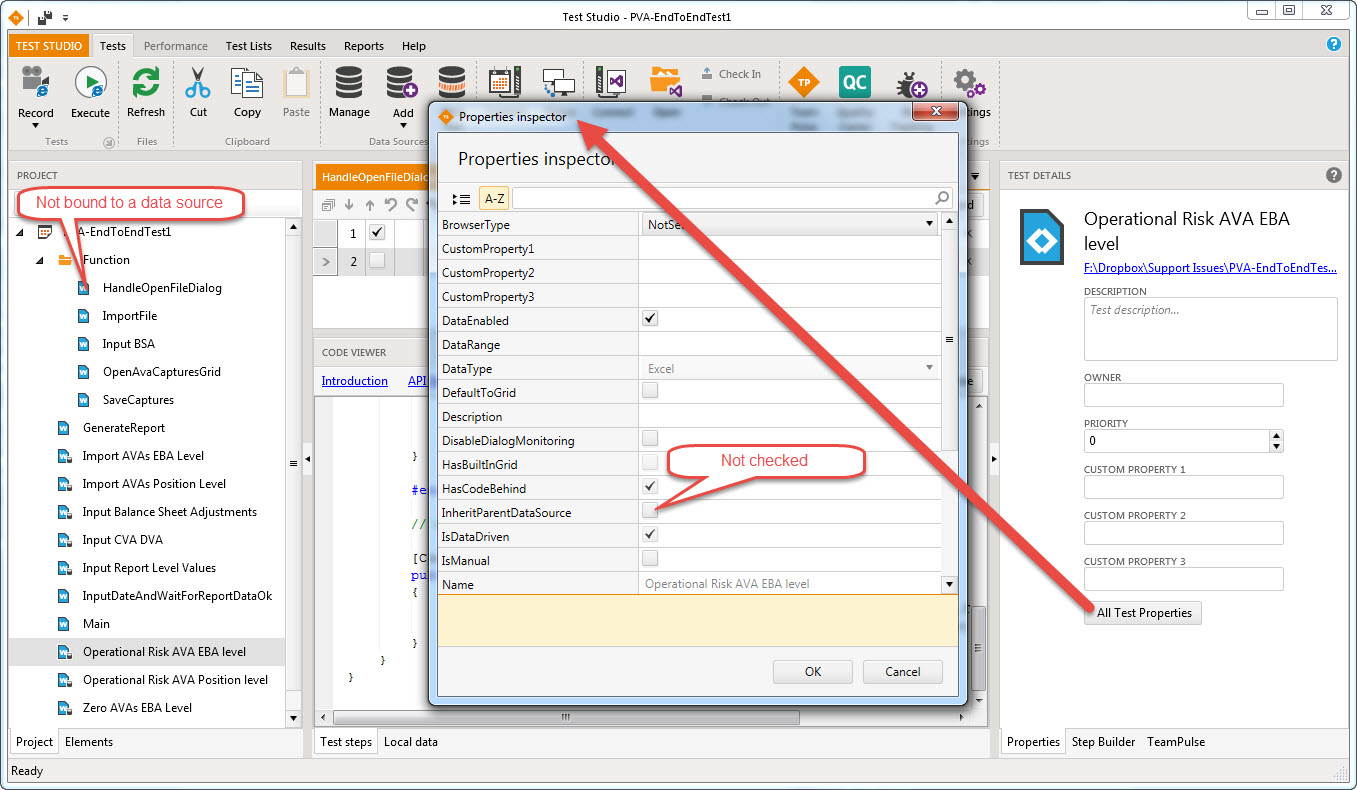Disable step 1 via its checkbox
This screenshot has width=1357, height=790.
click(377, 233)
